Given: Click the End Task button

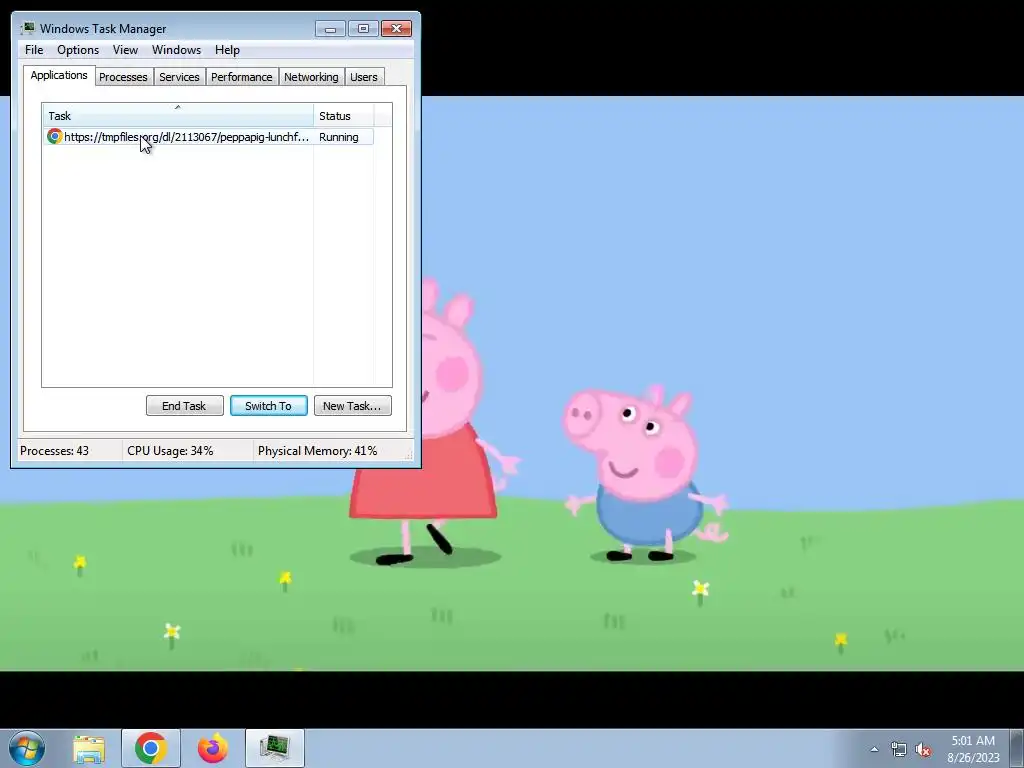Looking at the screenshot, I should 184,406.
